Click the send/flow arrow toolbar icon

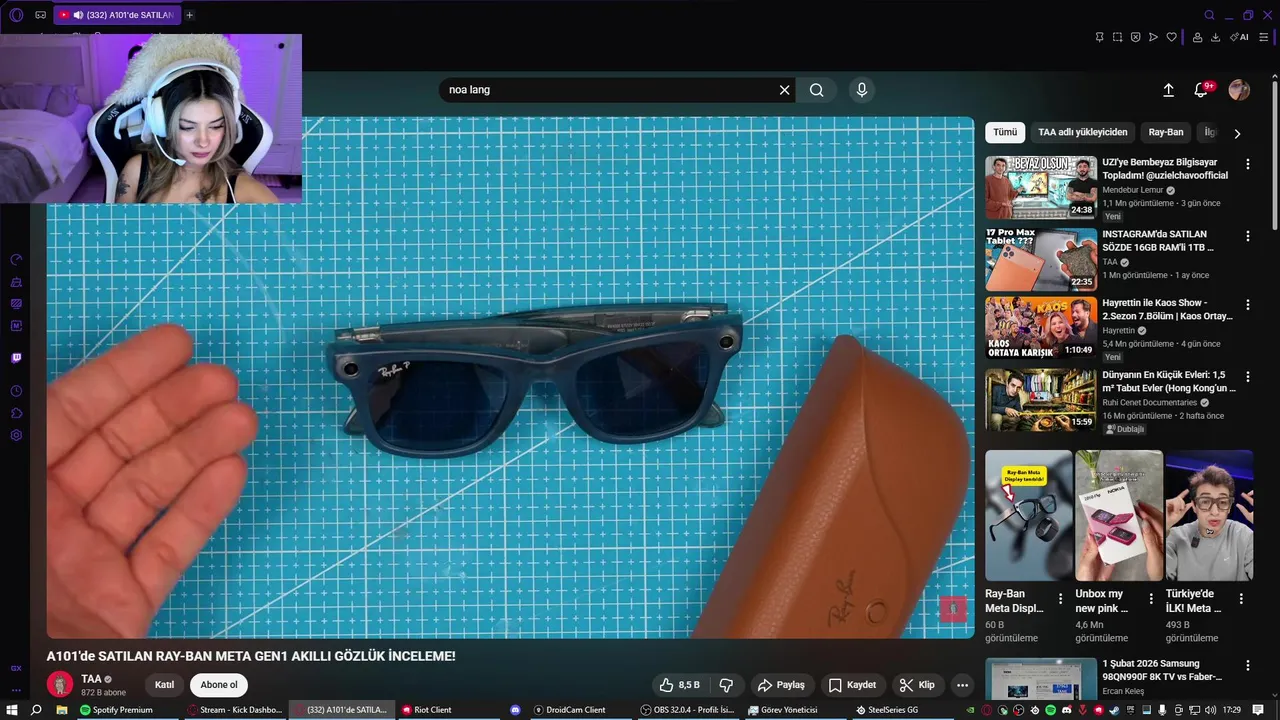pyautogui.click(x=1153, y=37)
